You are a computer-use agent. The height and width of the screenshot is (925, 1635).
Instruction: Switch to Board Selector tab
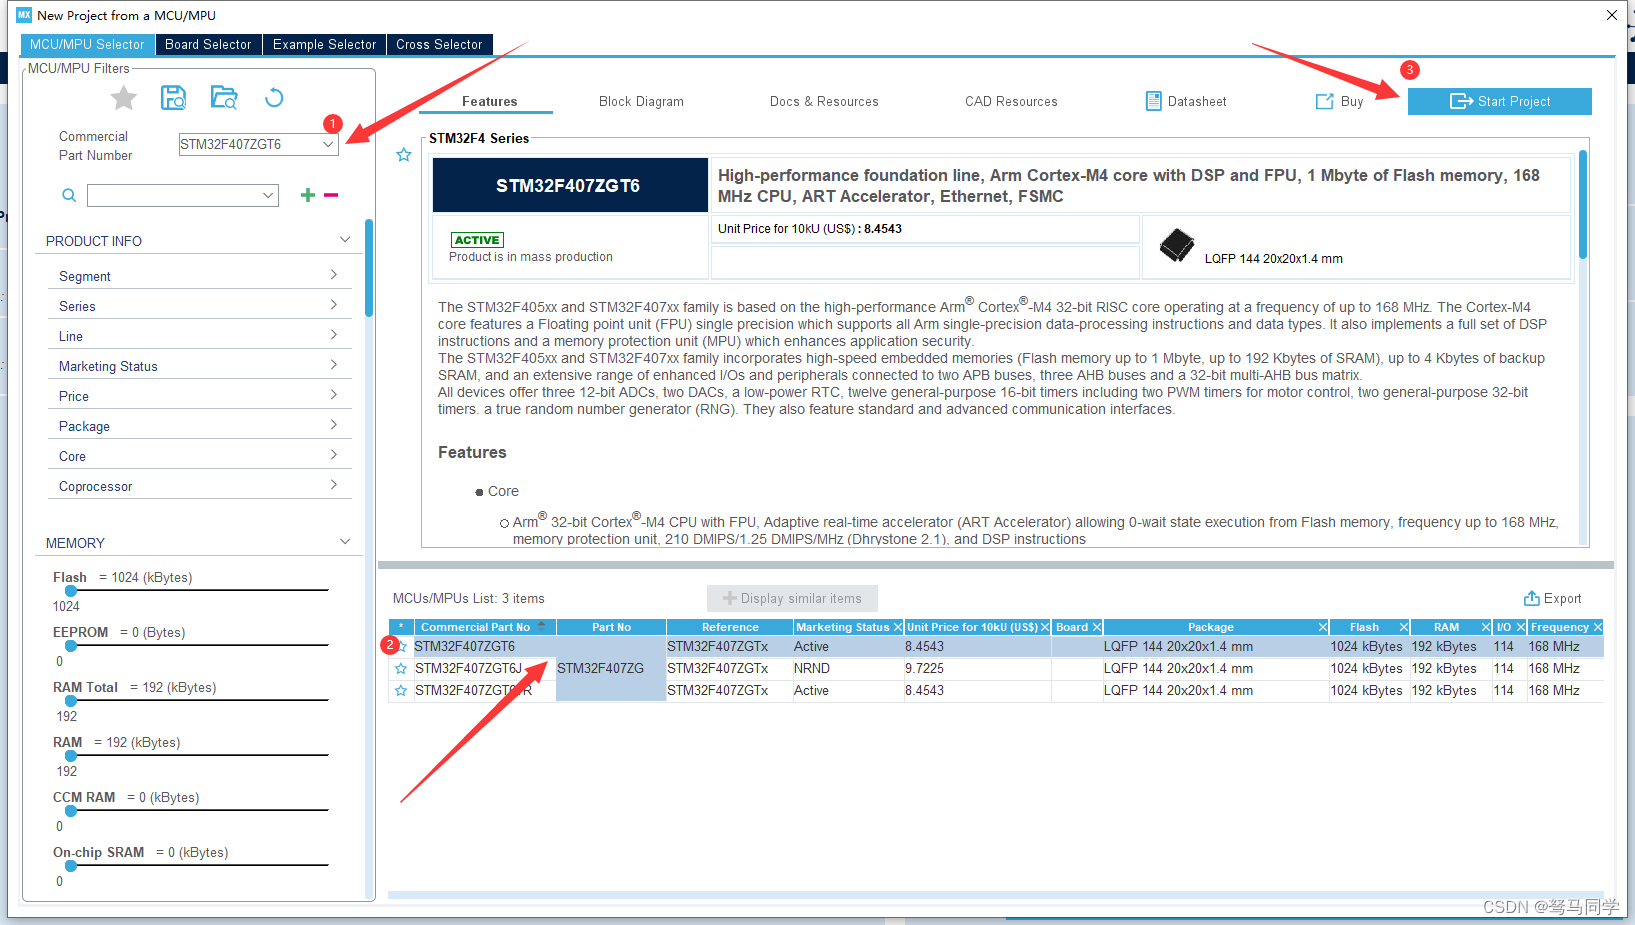pyautogui.click(x=208, y=44)
